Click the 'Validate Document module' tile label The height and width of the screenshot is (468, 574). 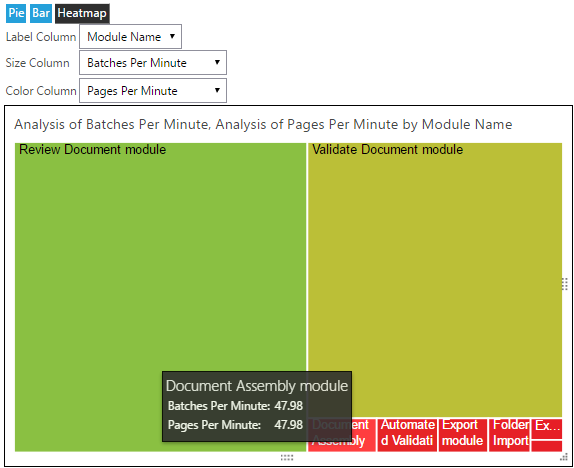click(x=388, y=149)
